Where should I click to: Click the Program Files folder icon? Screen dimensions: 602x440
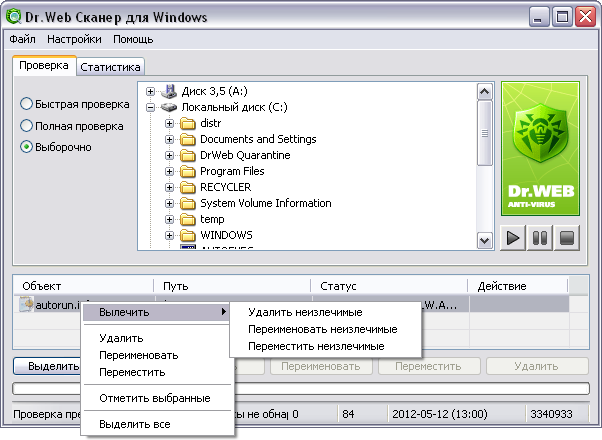pos(188,171)
